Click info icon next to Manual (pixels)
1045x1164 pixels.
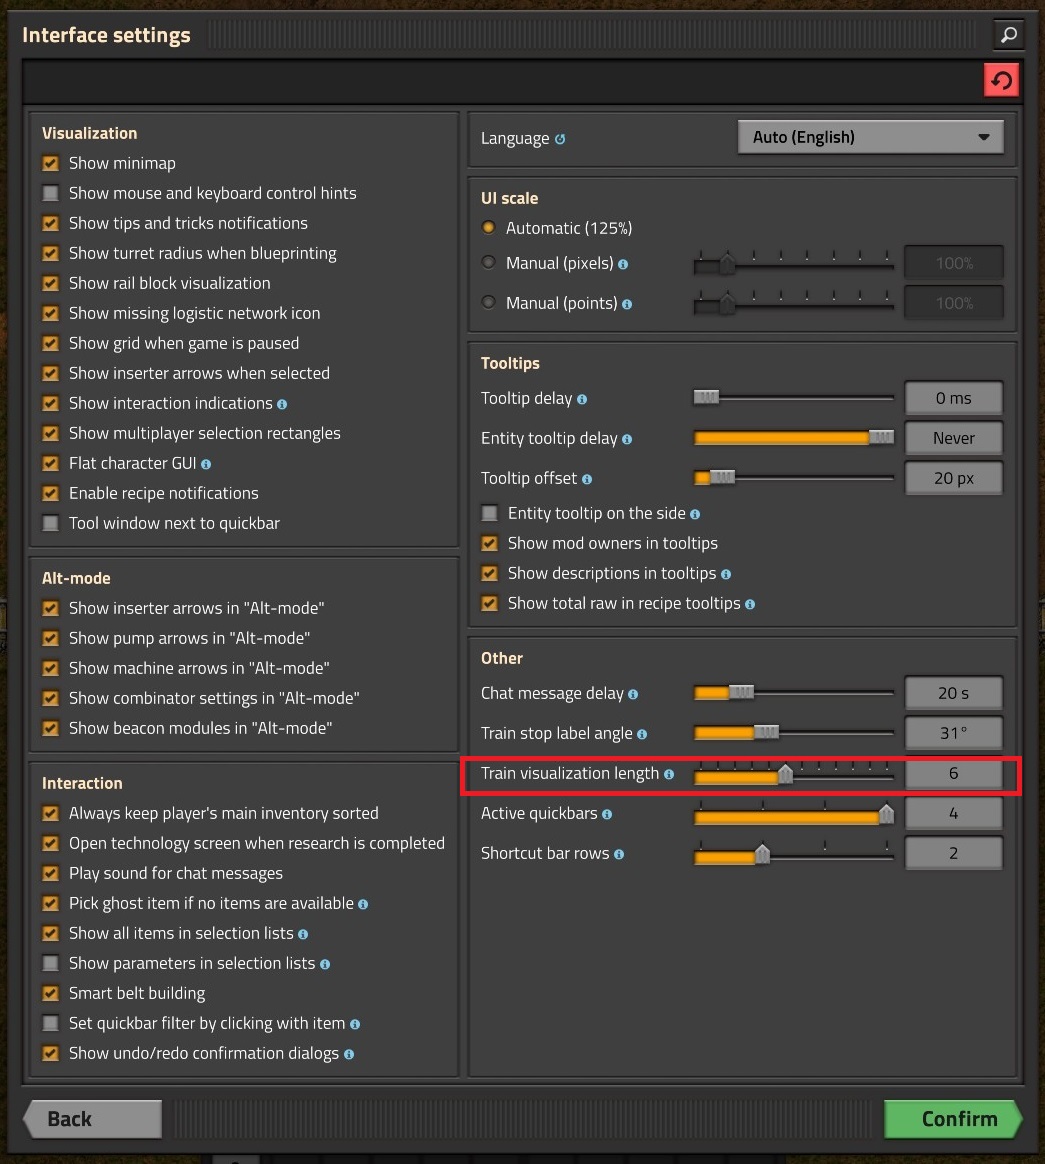624,264
